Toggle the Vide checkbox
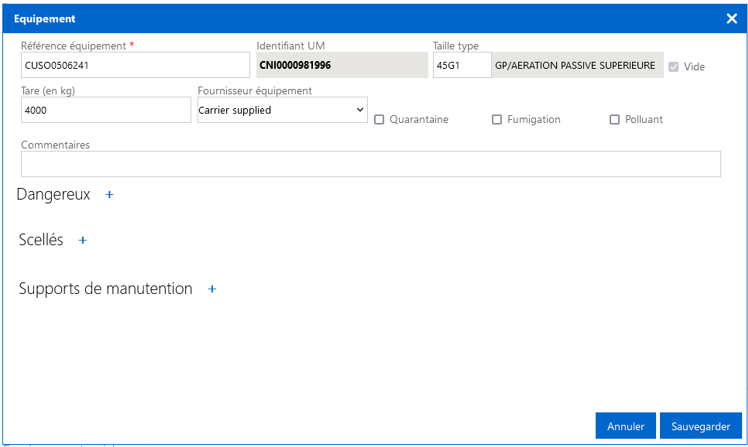 tap(674, 67)
